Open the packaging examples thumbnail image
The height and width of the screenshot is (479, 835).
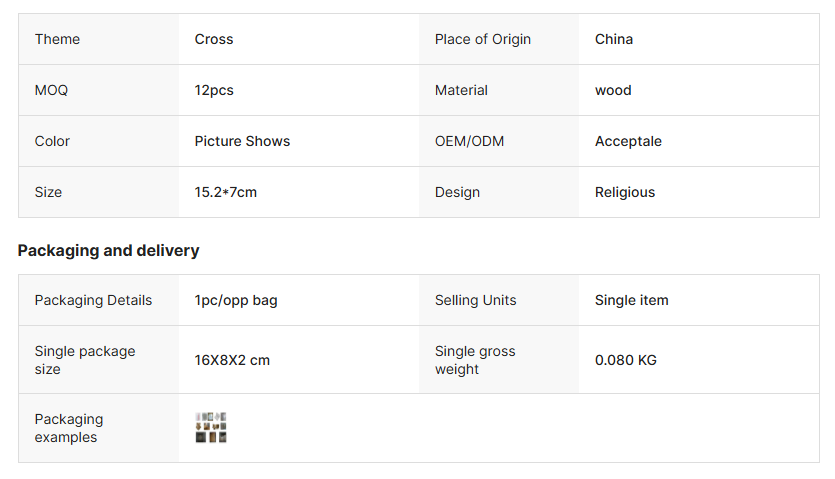(211, 427)
